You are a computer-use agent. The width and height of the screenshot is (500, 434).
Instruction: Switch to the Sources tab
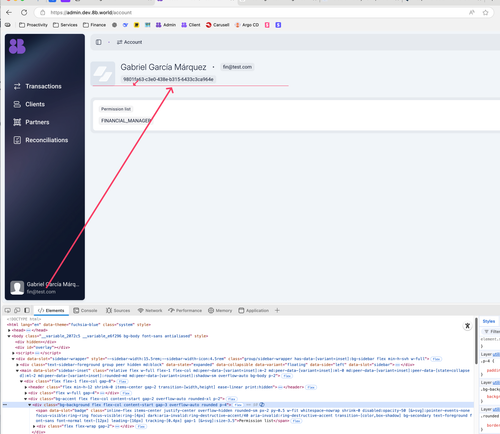(x=118, y=310)
